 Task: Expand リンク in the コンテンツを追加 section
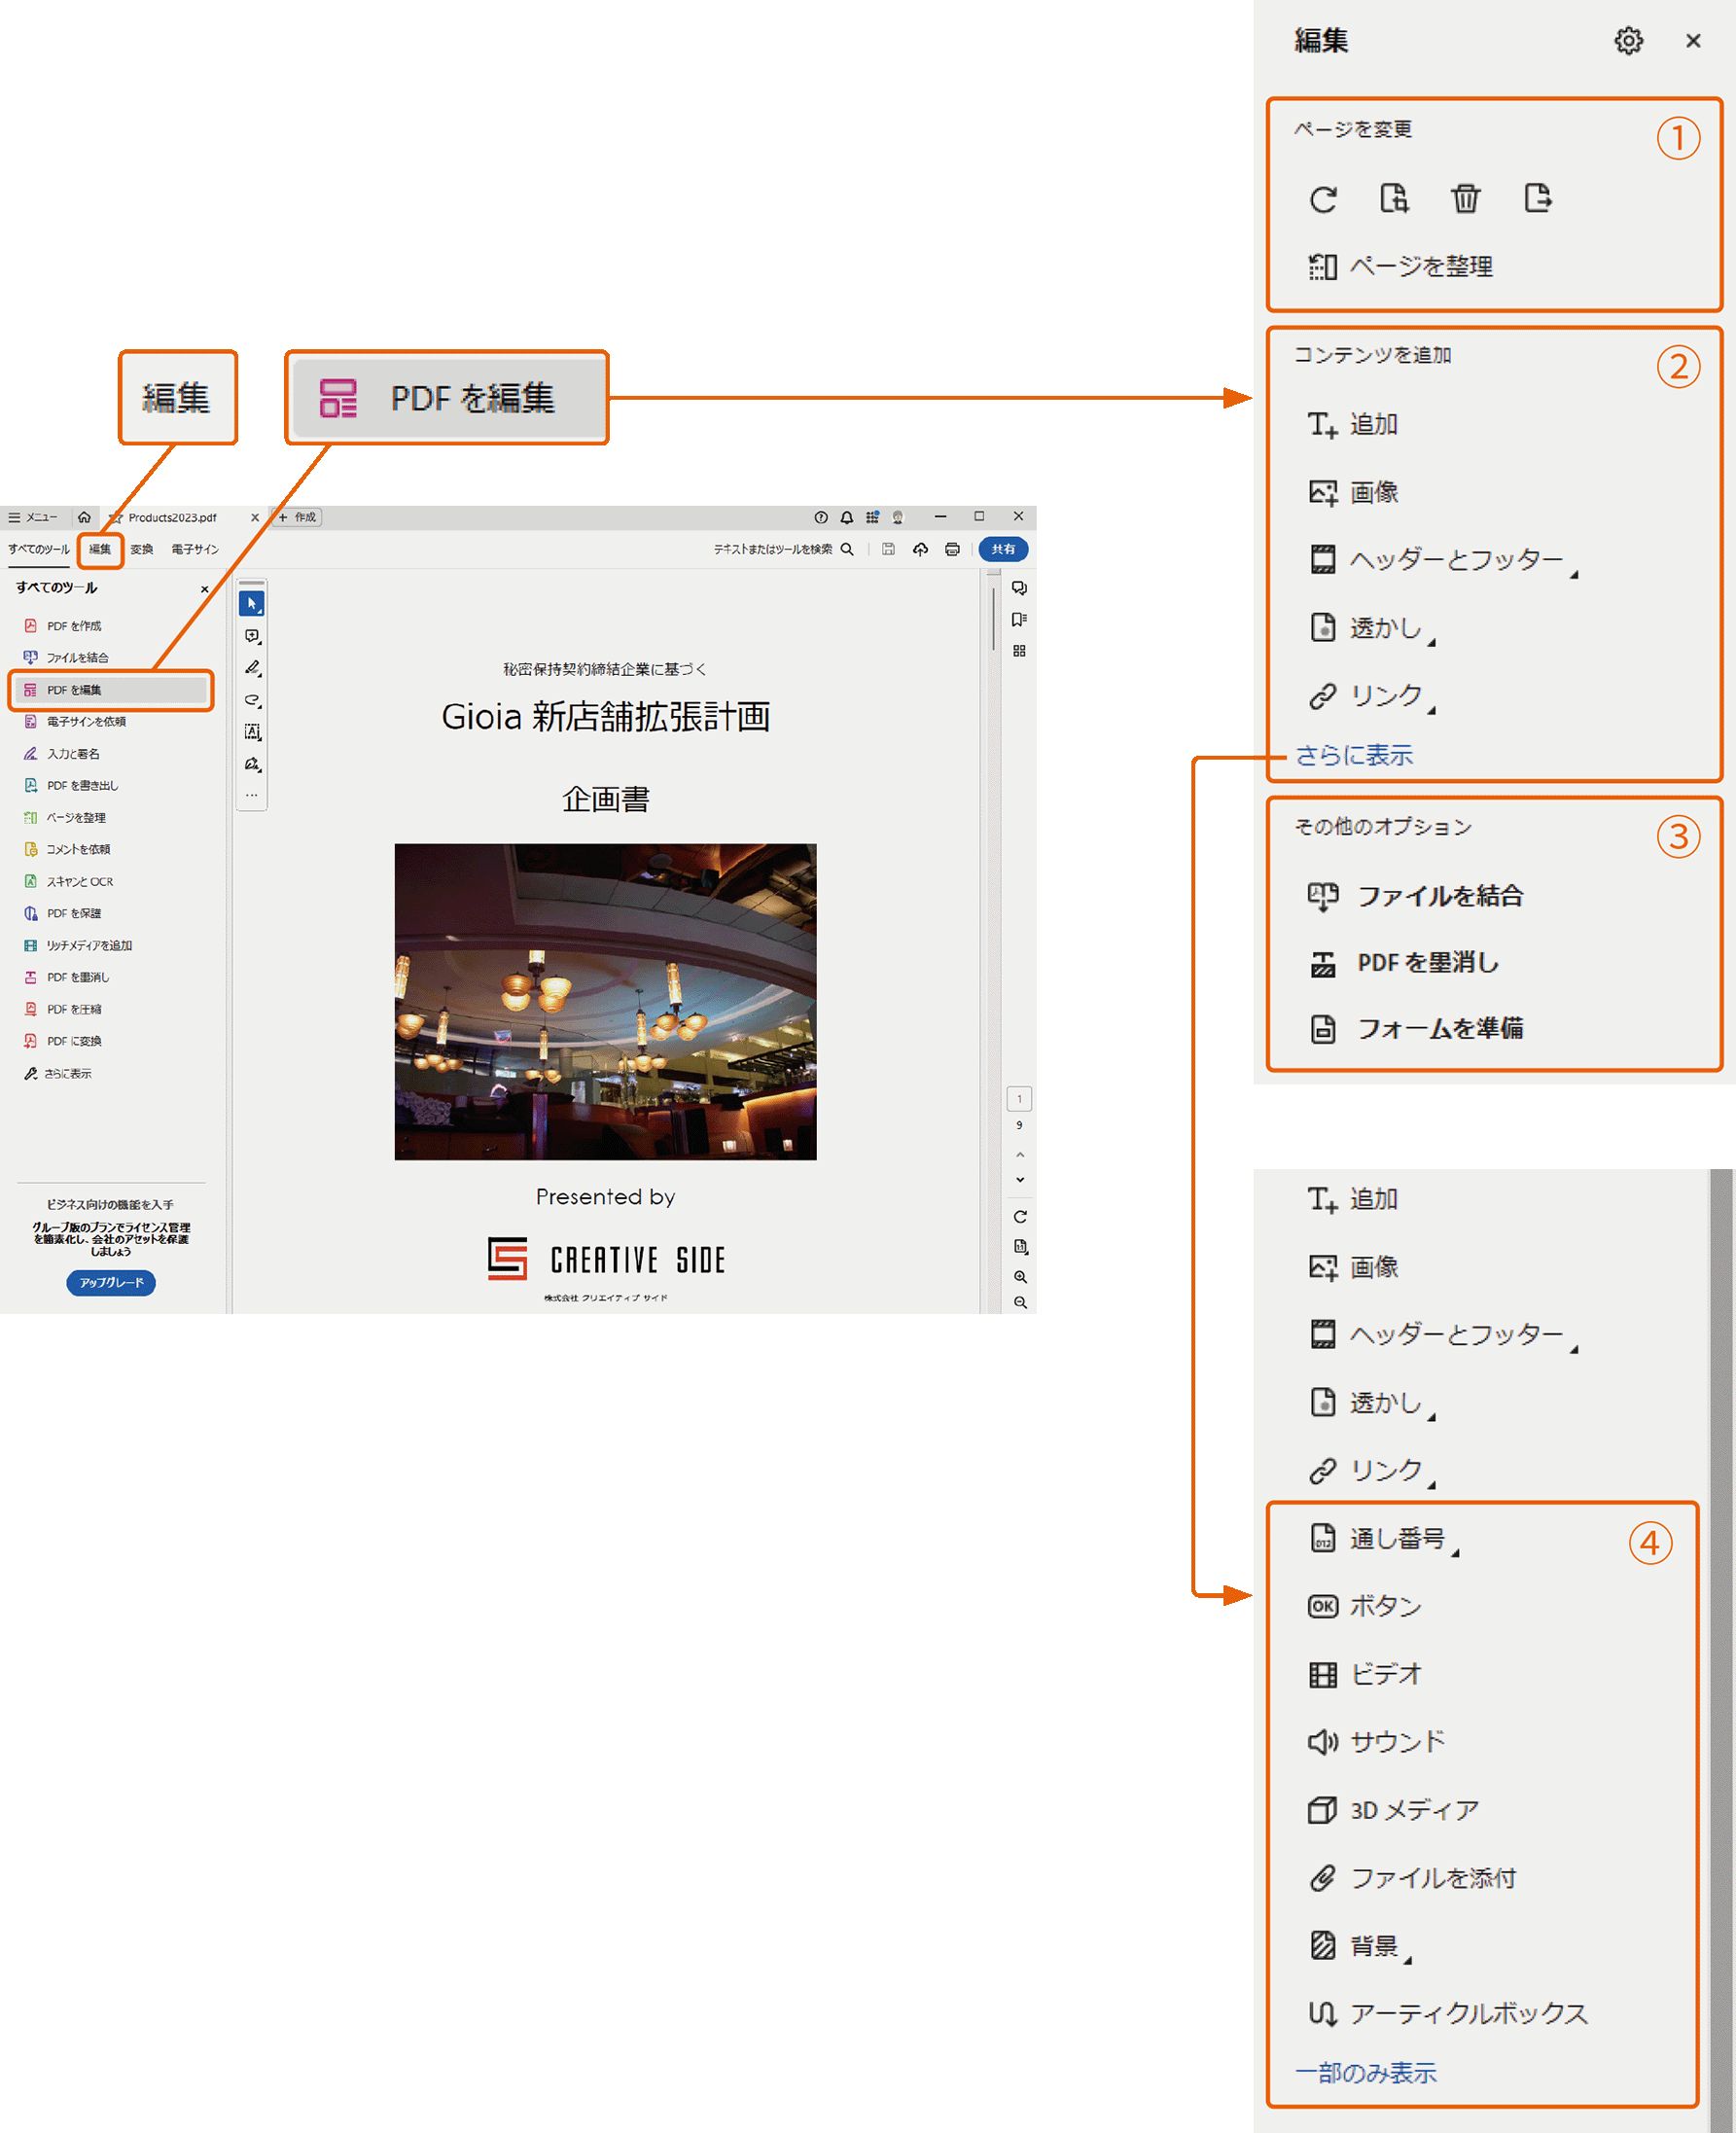coord(1373,696)
